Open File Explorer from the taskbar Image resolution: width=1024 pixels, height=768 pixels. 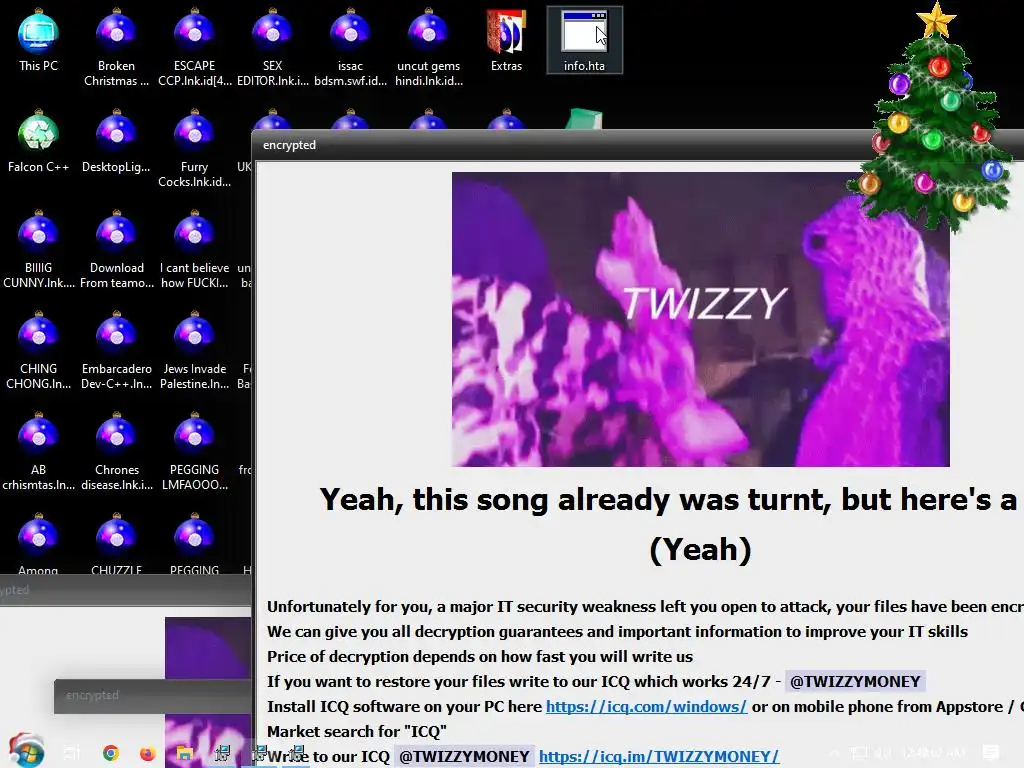[184, 754]
